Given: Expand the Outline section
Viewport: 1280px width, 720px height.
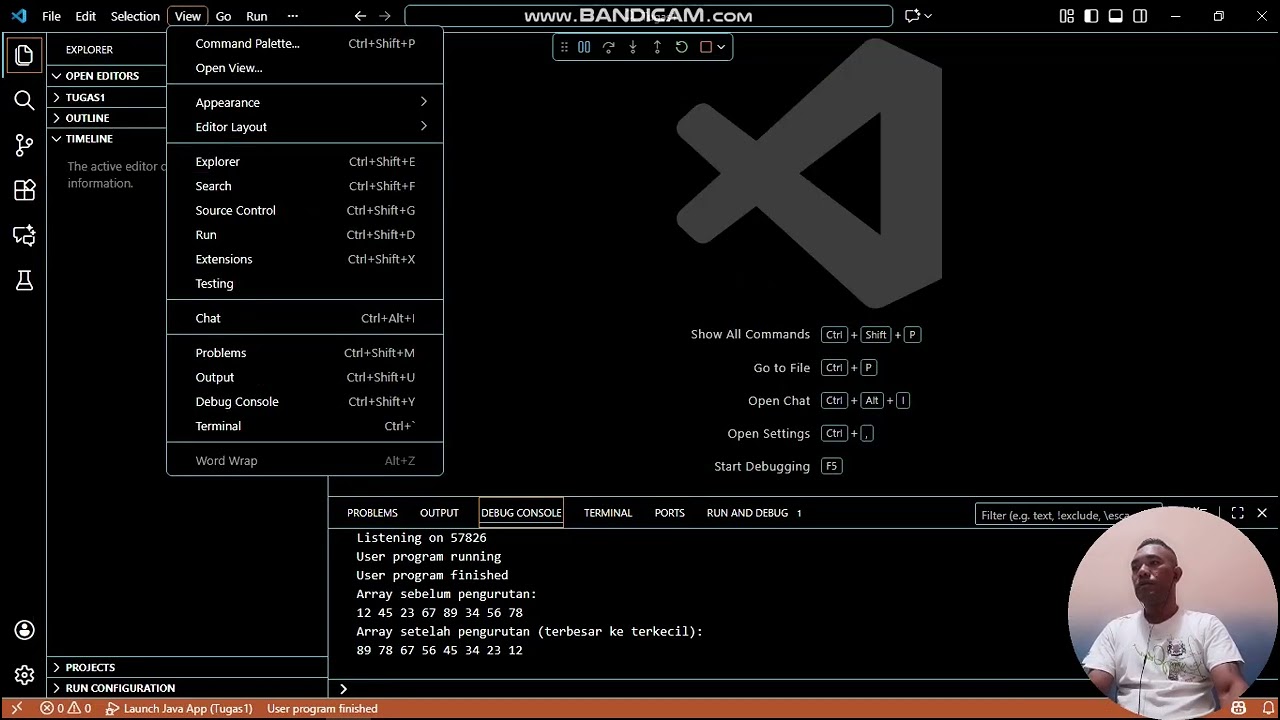Looking at the screenshot, I should 87,118.
